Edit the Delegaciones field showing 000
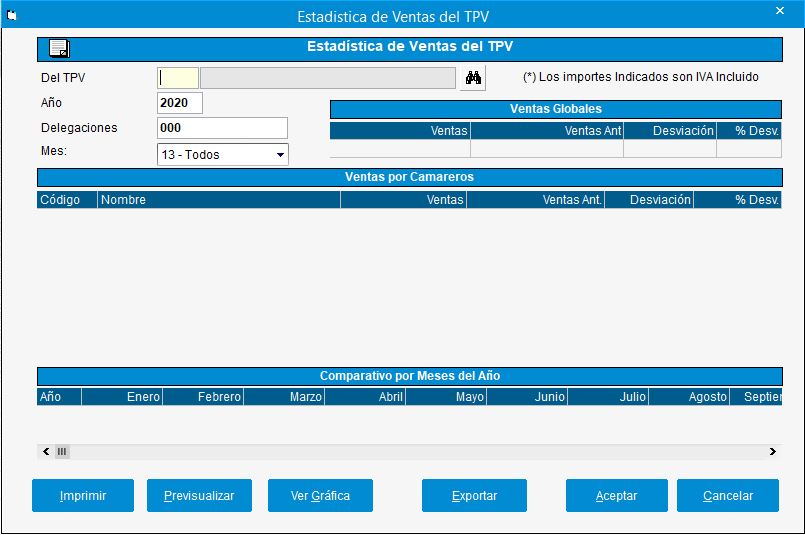Screen dimensions: 805x535 coord(222,128)
